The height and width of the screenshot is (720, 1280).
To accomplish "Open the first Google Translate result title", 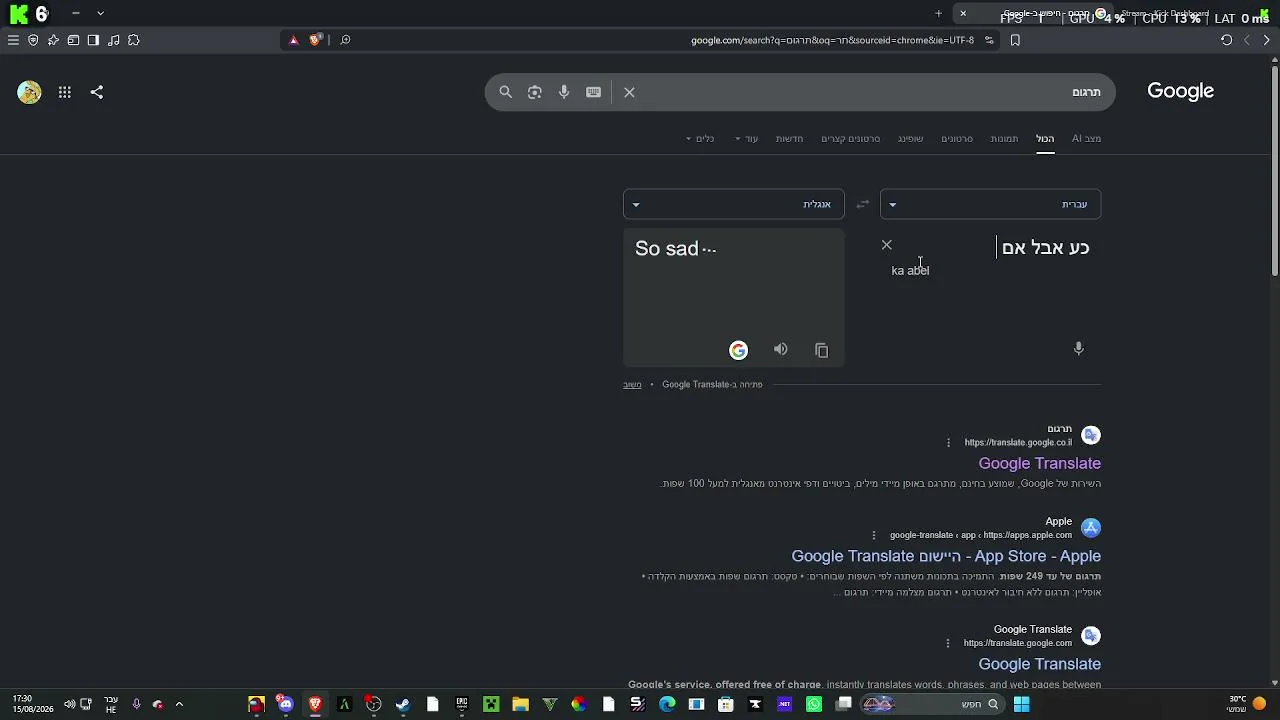I will (x=1039, y=463).
